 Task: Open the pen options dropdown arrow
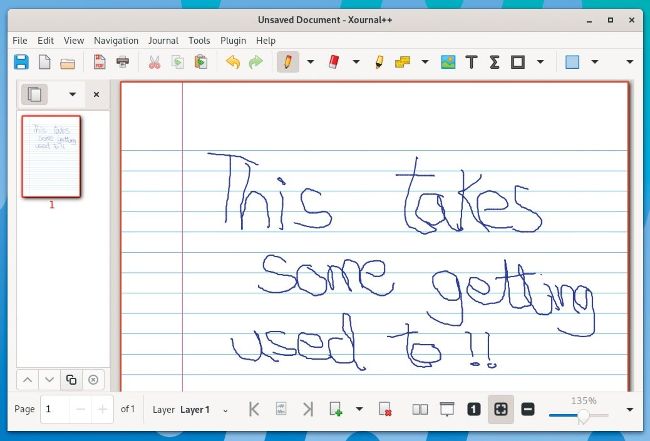310,62
